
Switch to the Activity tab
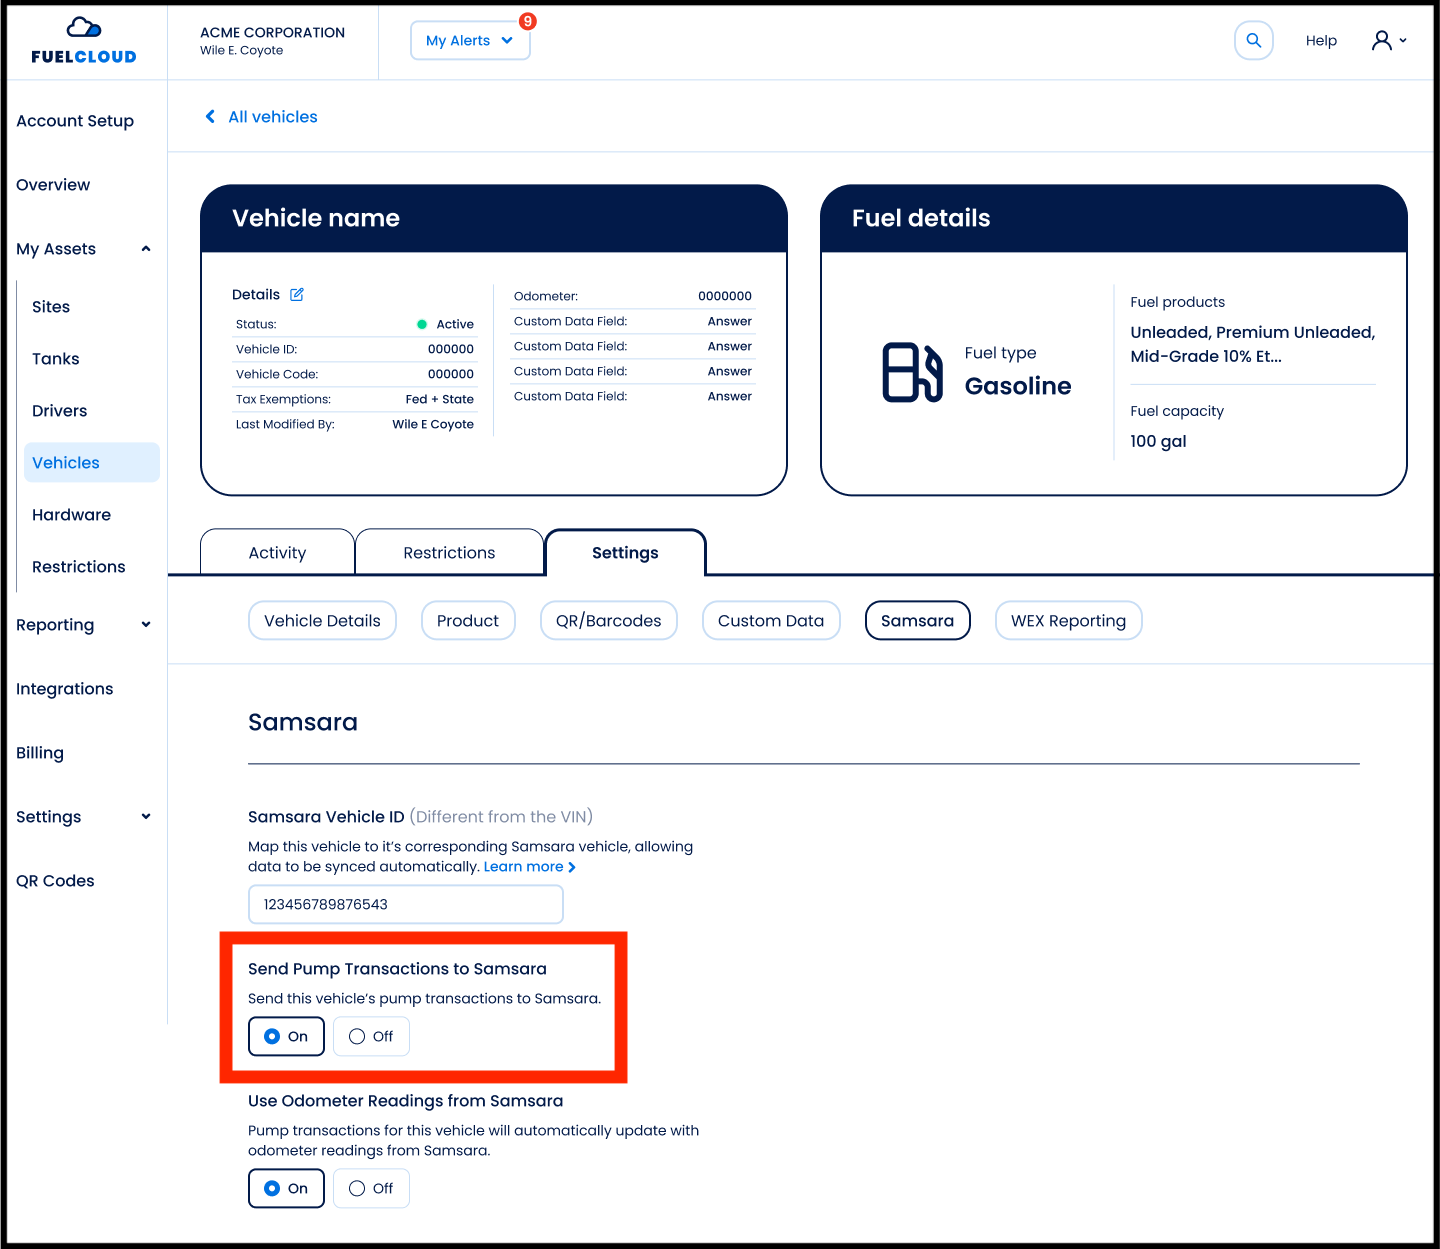tap(277, 553)
